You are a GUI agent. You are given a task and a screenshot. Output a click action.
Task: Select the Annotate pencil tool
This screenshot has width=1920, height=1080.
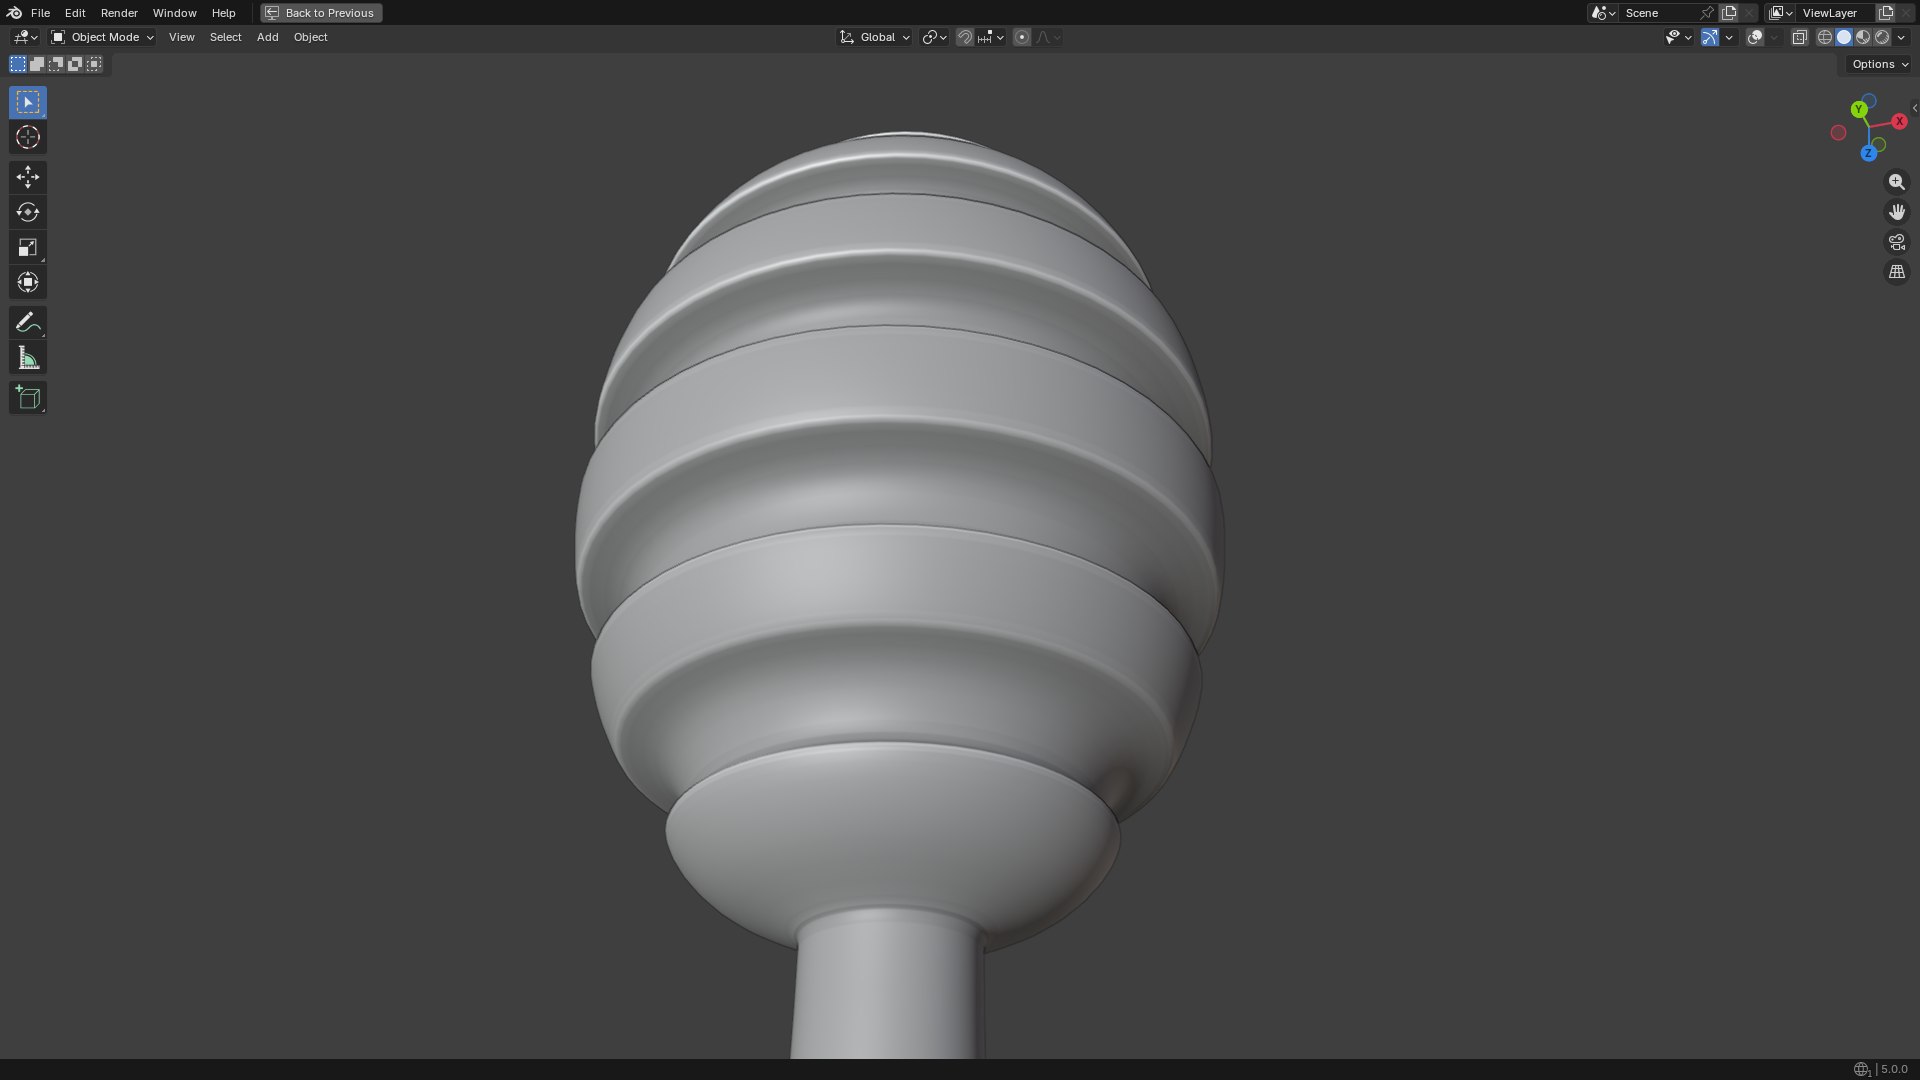[x=28, y=322]
